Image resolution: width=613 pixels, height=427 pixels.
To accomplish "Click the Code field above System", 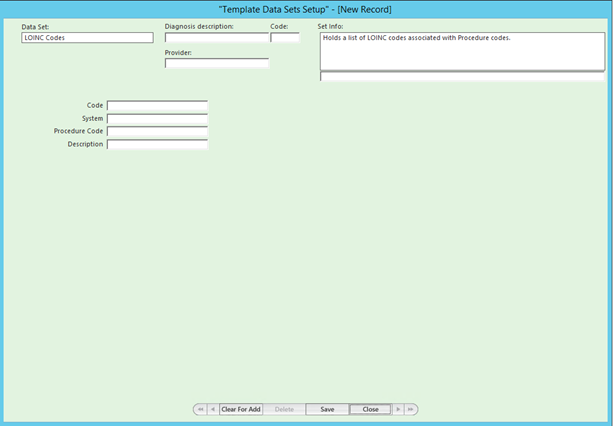I will tap(158, 106).
